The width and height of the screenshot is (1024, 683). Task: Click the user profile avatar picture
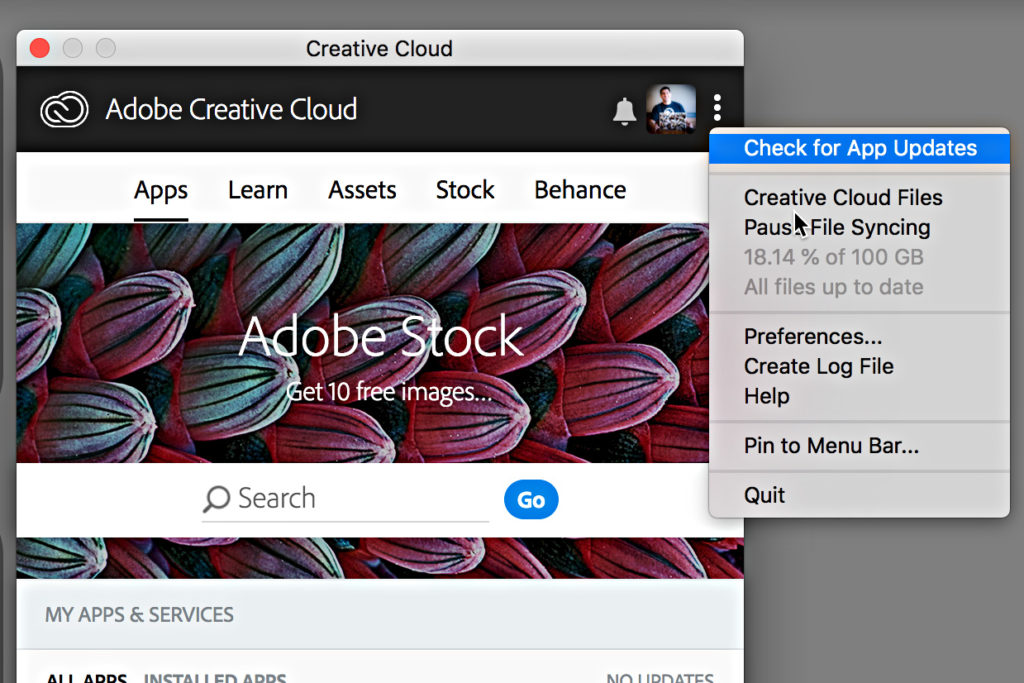pos(670,109)
